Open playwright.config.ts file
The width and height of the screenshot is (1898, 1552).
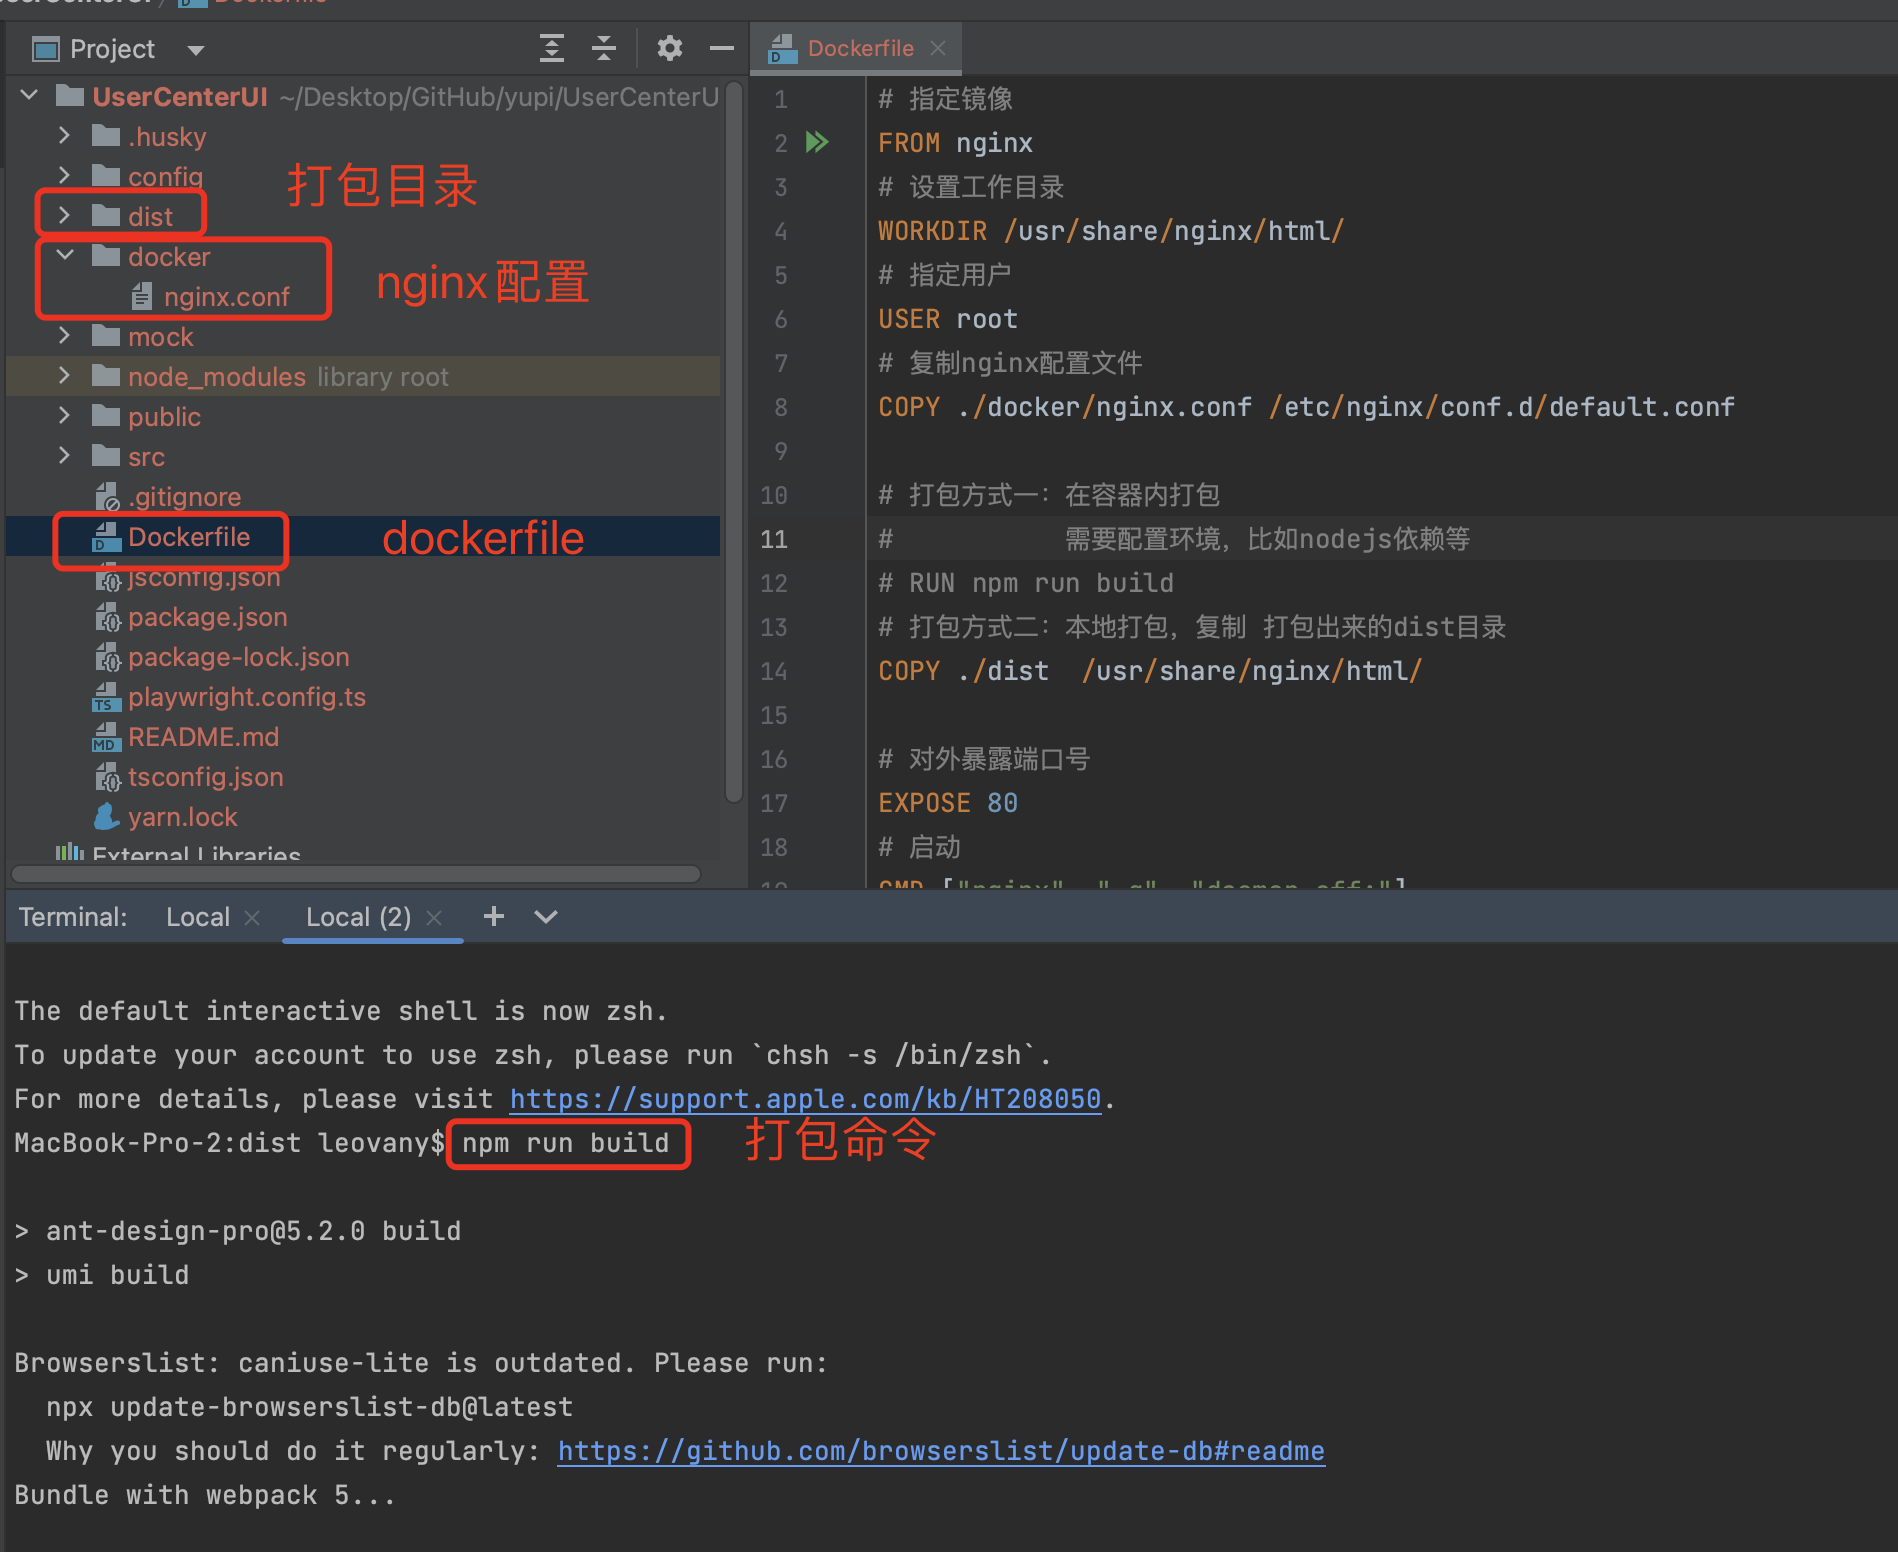(246, 697)
